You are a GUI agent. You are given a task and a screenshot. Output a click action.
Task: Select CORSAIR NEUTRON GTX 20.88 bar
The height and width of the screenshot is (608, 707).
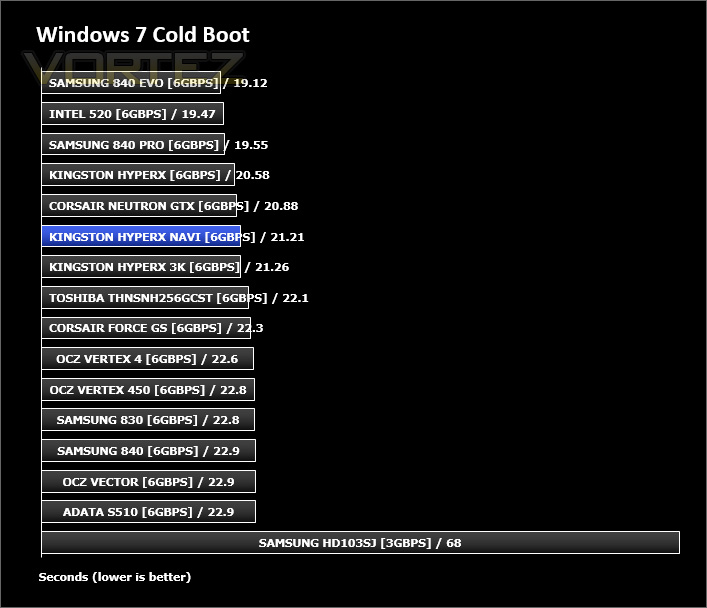(x=139, y=206)
